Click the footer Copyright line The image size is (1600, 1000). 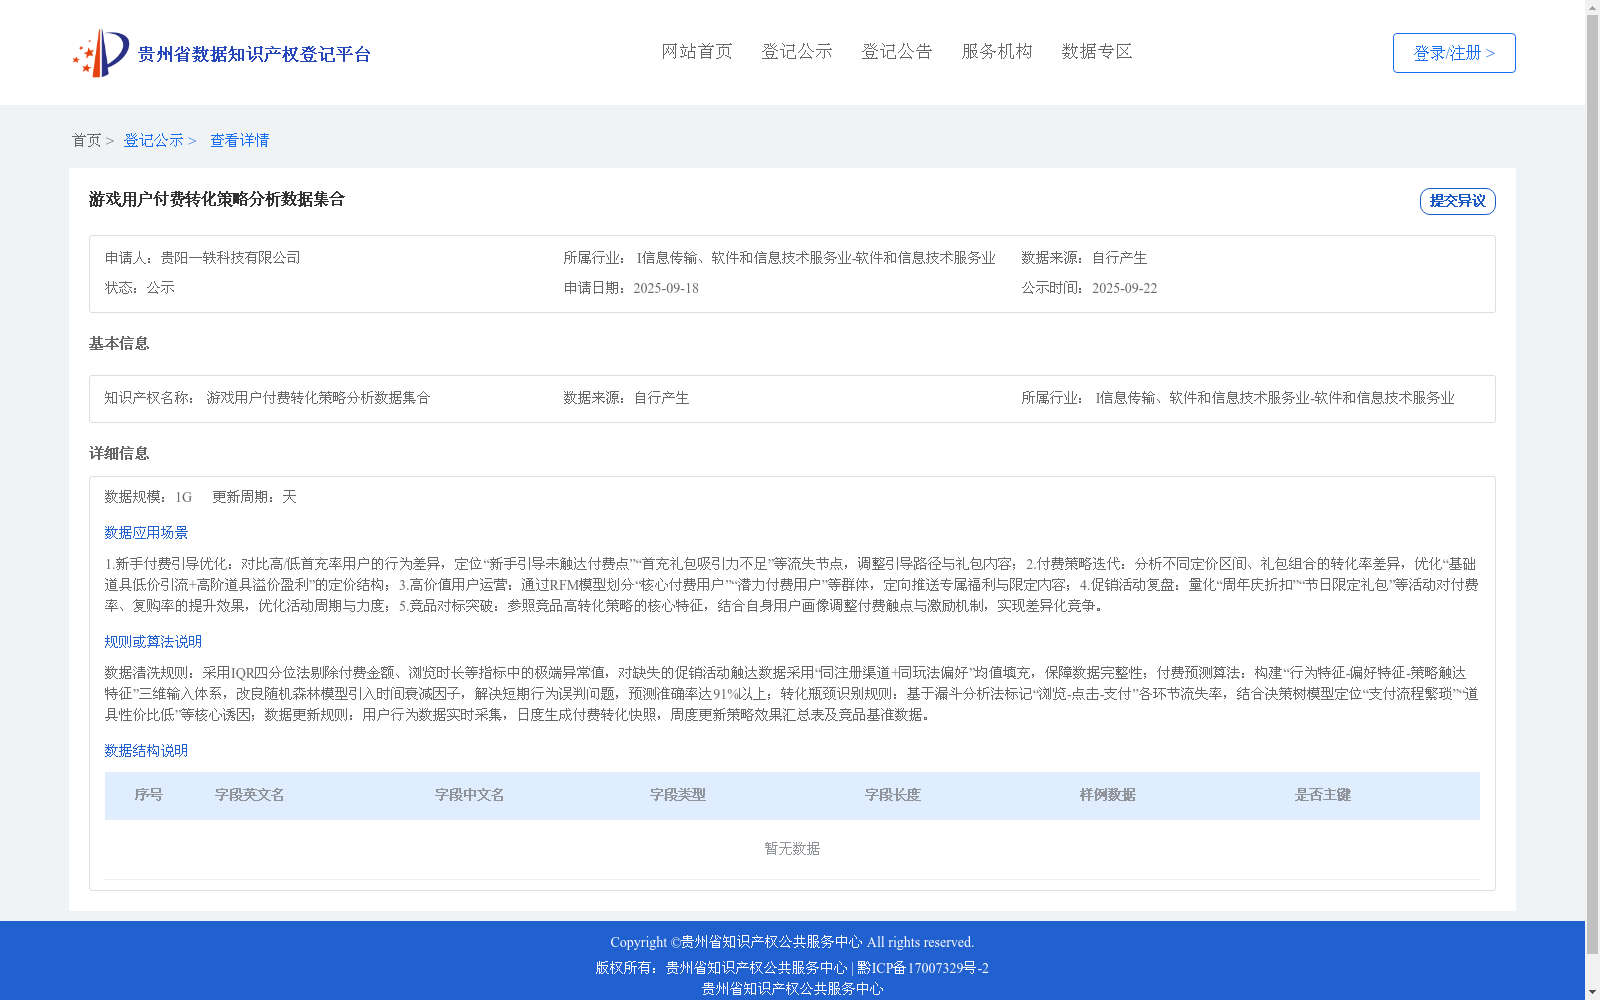(x=792, y=942)
